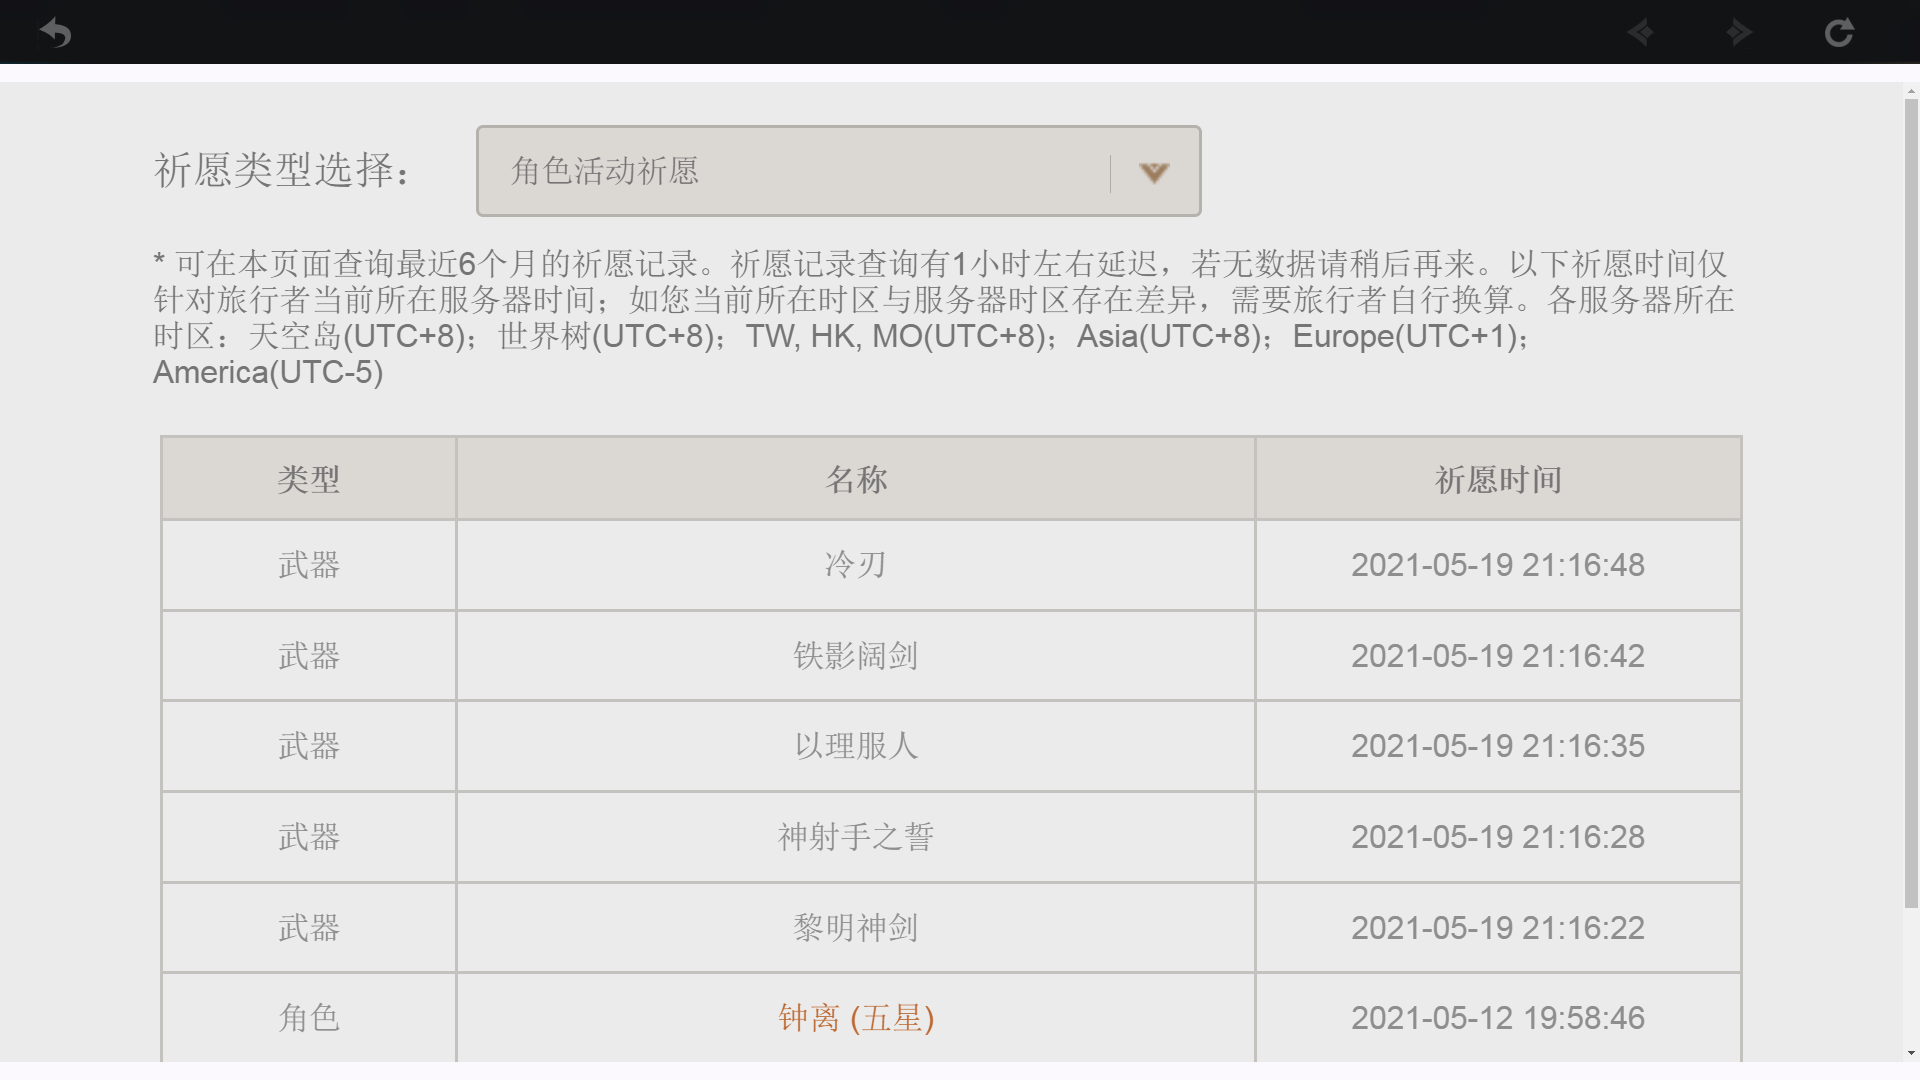The width and height of the screenshot is (1920, 1080).
Task: Click the vertical scrollbar thumb
Action: pyautogui.click(x=1911, y=500)
